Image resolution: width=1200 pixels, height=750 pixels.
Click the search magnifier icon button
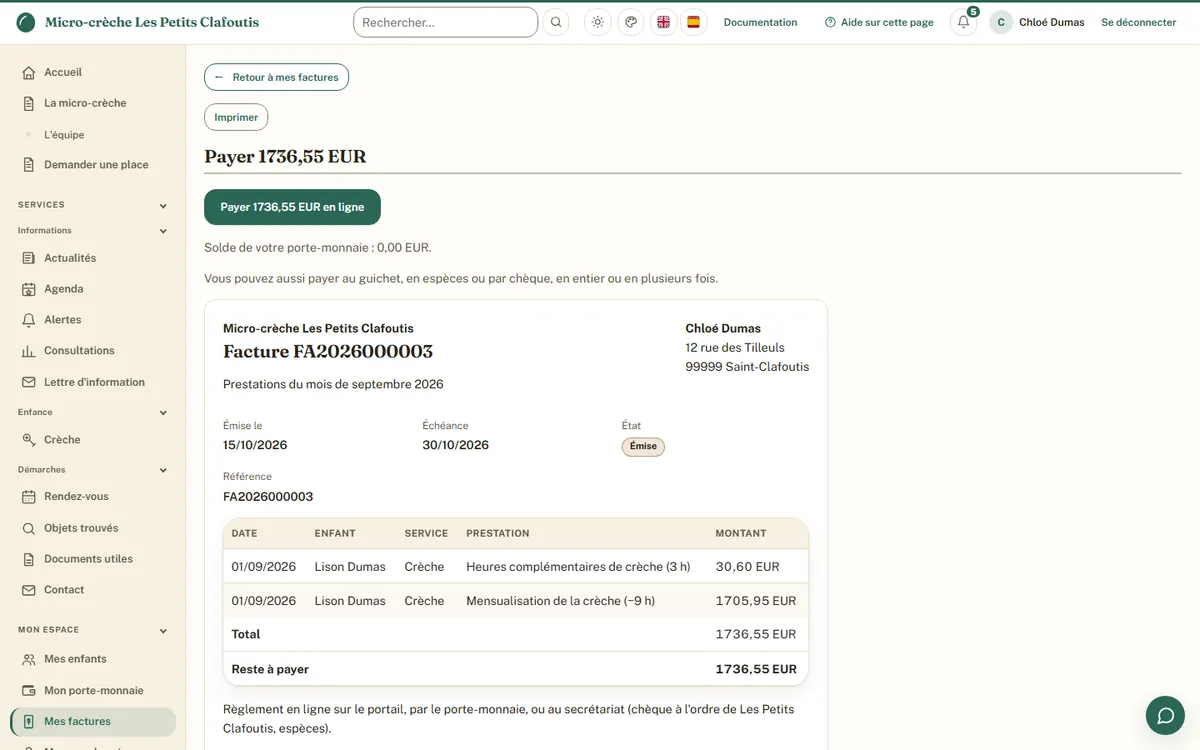click(556, 22)
